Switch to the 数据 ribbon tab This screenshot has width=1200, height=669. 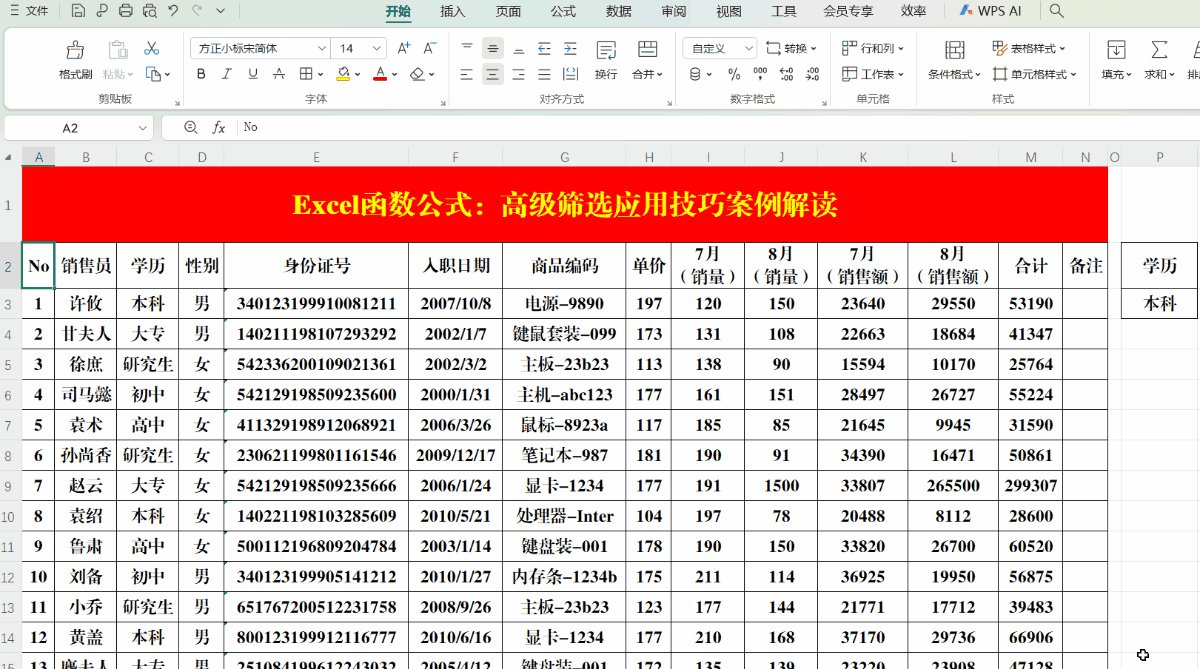click(618, 11)
